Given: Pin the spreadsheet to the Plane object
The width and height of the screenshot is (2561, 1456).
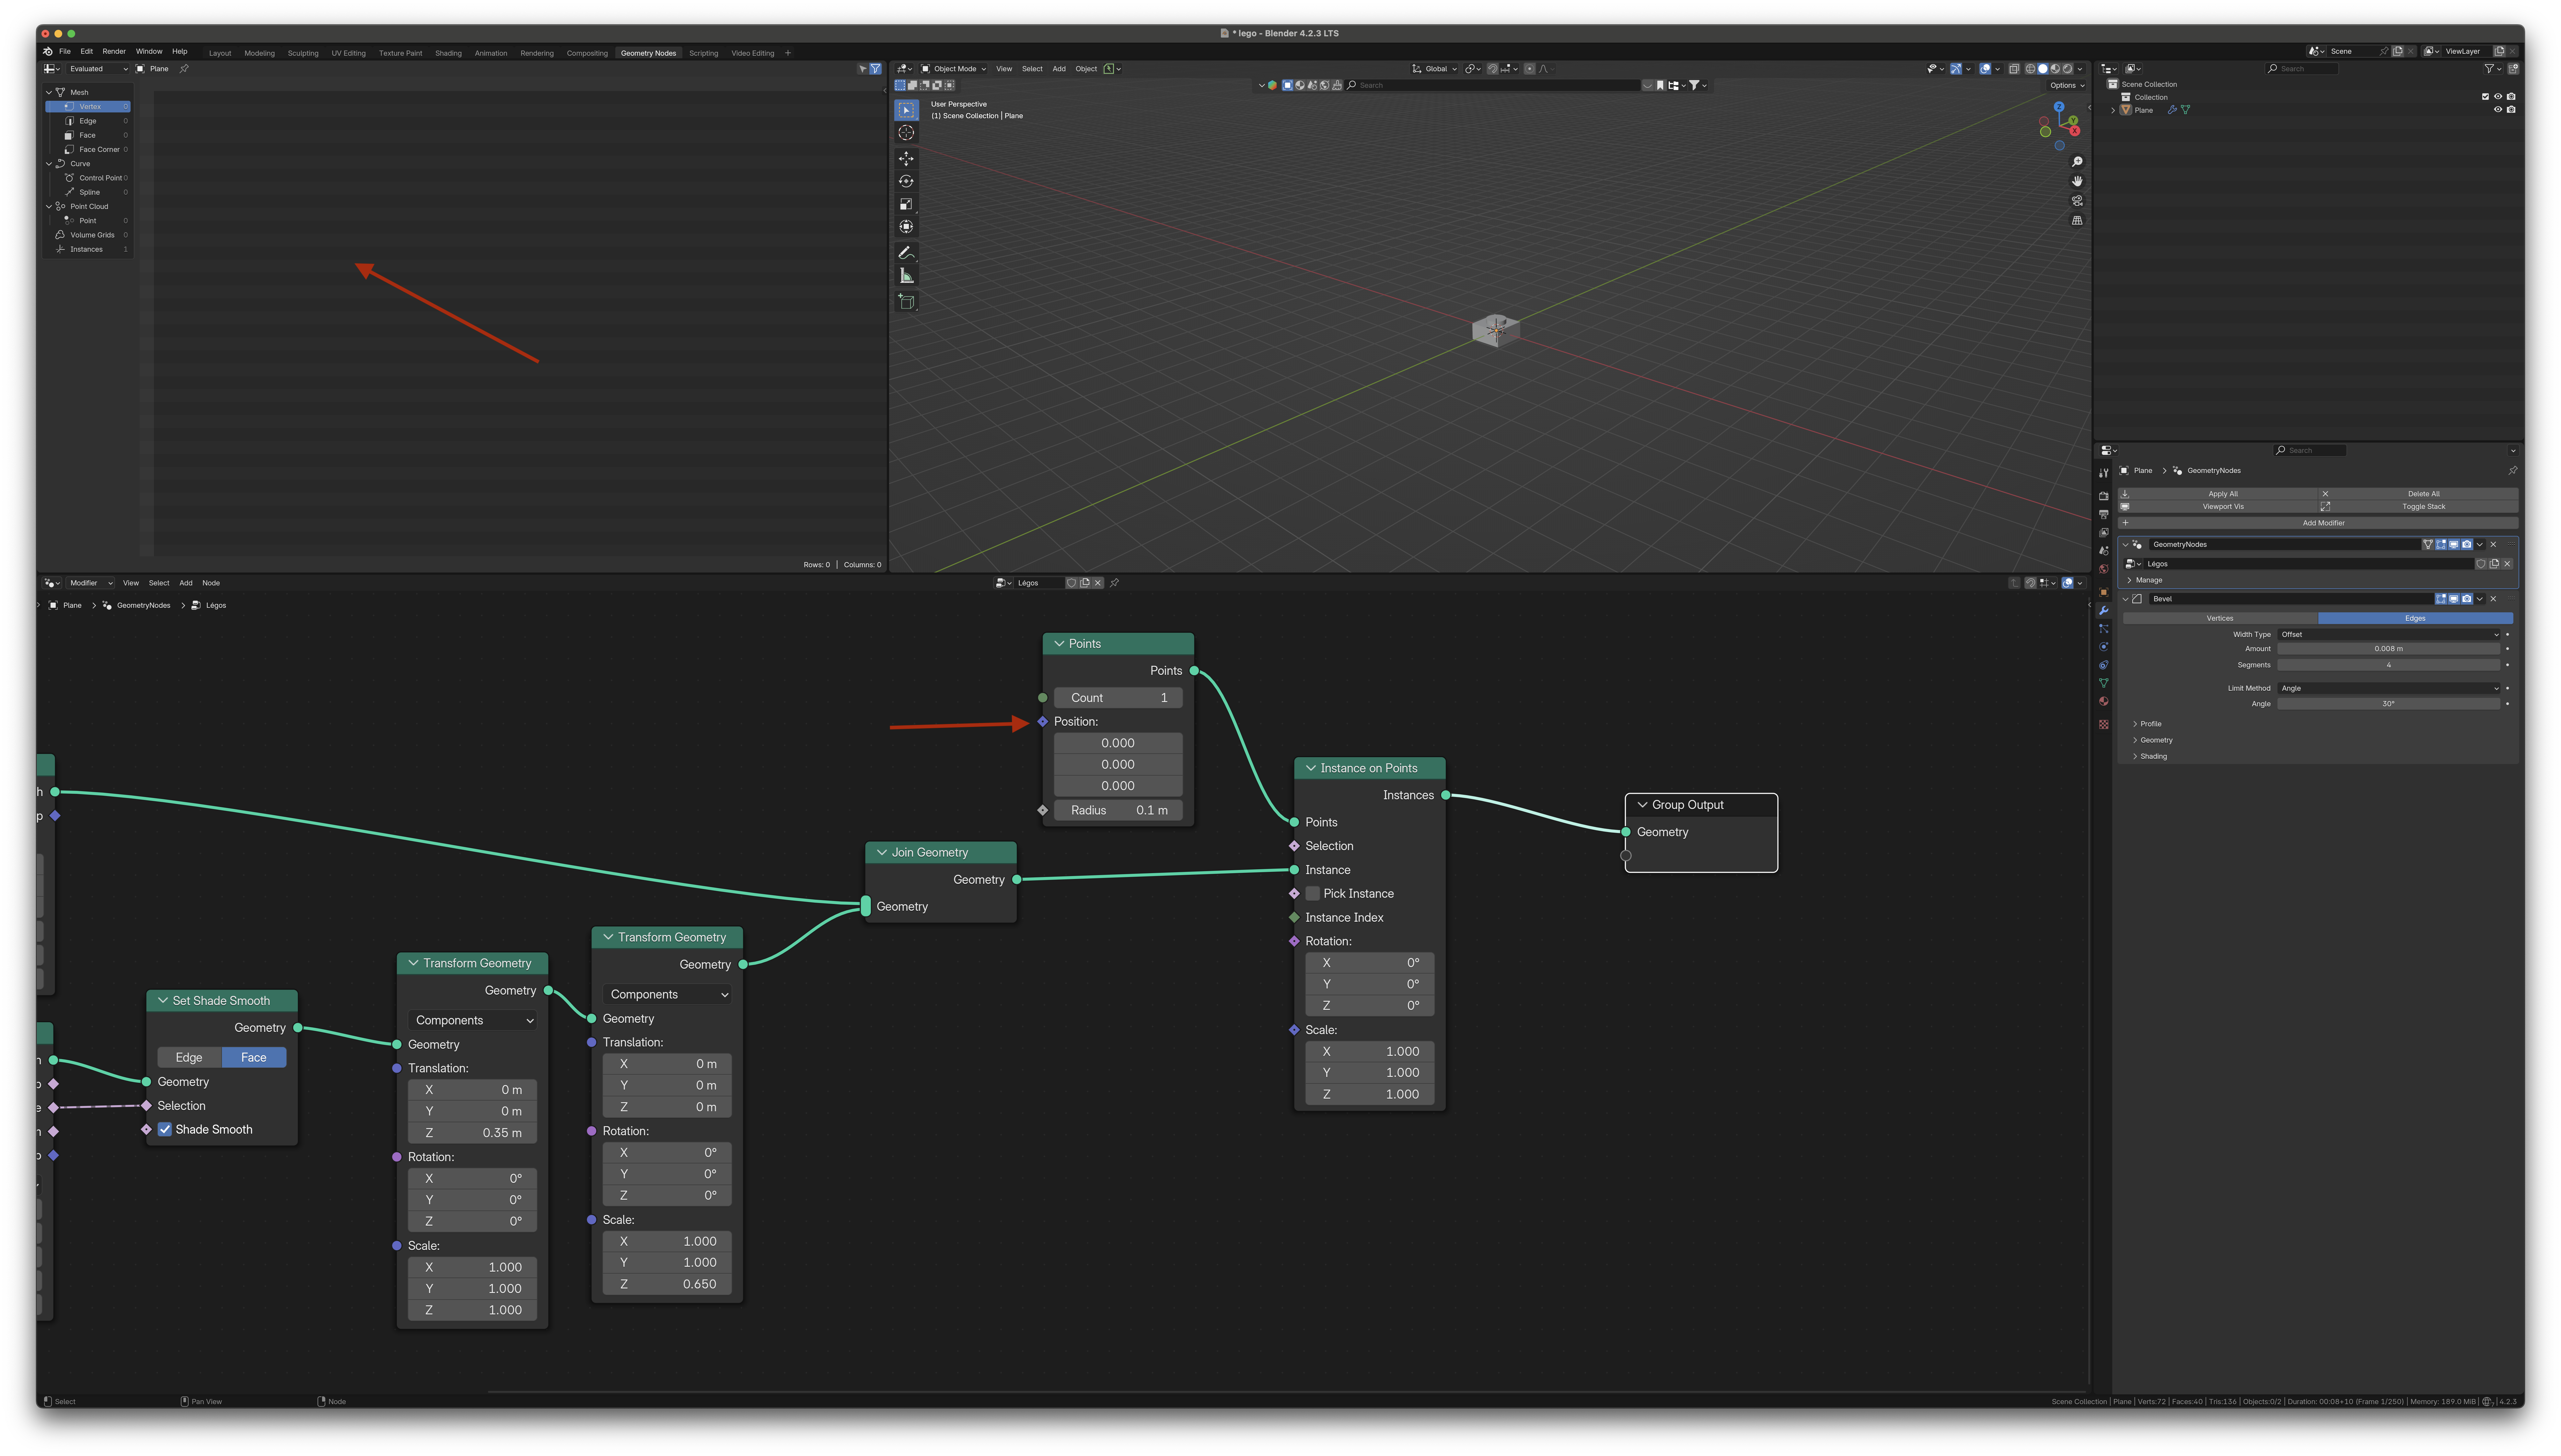Looking at the screenshot, I should tap(184, 69).
